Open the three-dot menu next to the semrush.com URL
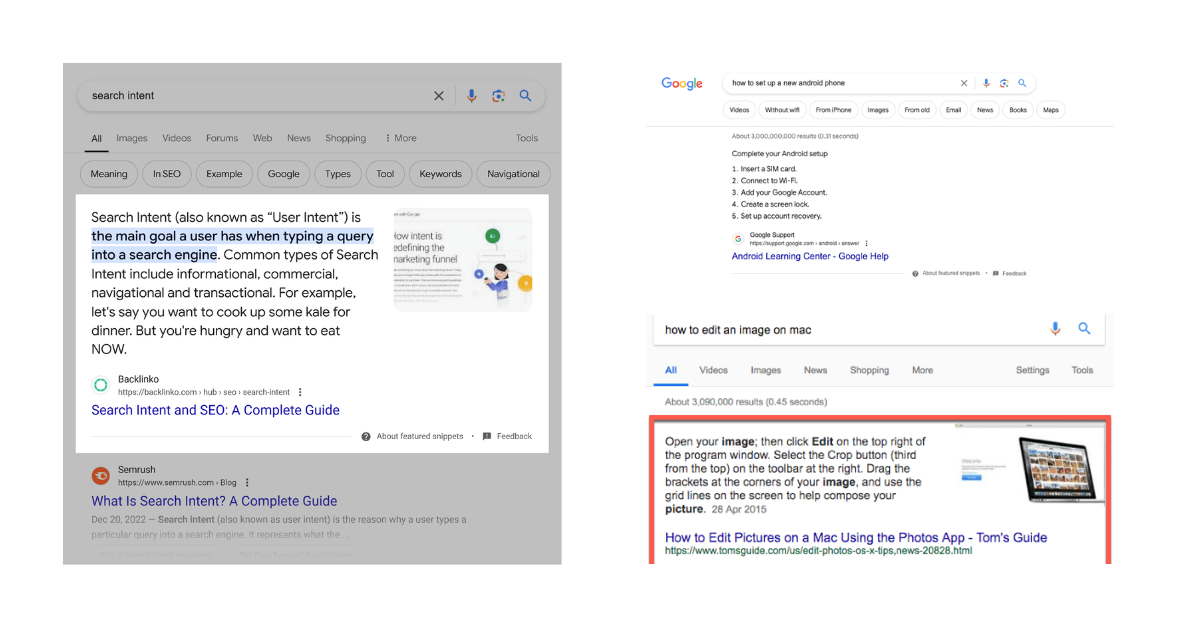Image resolution: width=1200 pixels, height=628 pixels. click(247, 483)
